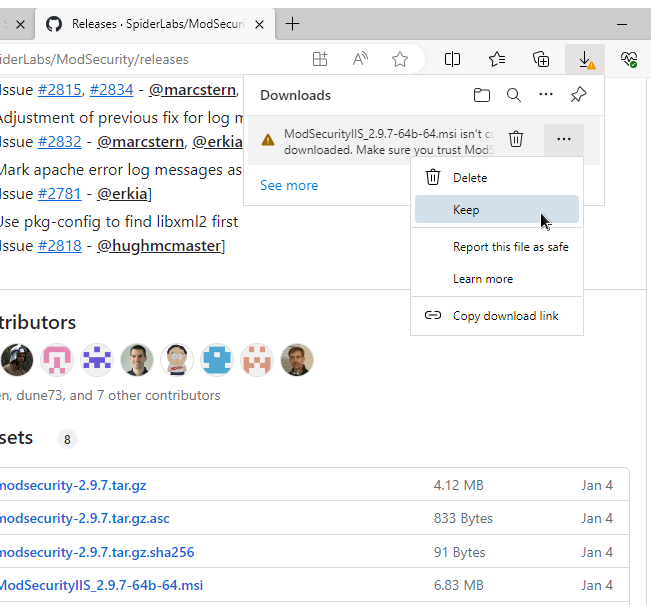Download modsecurity-2.9.7.tar.gz.sha256 asset
Viewport: 651px width, 605px height.
coord(97,552)
